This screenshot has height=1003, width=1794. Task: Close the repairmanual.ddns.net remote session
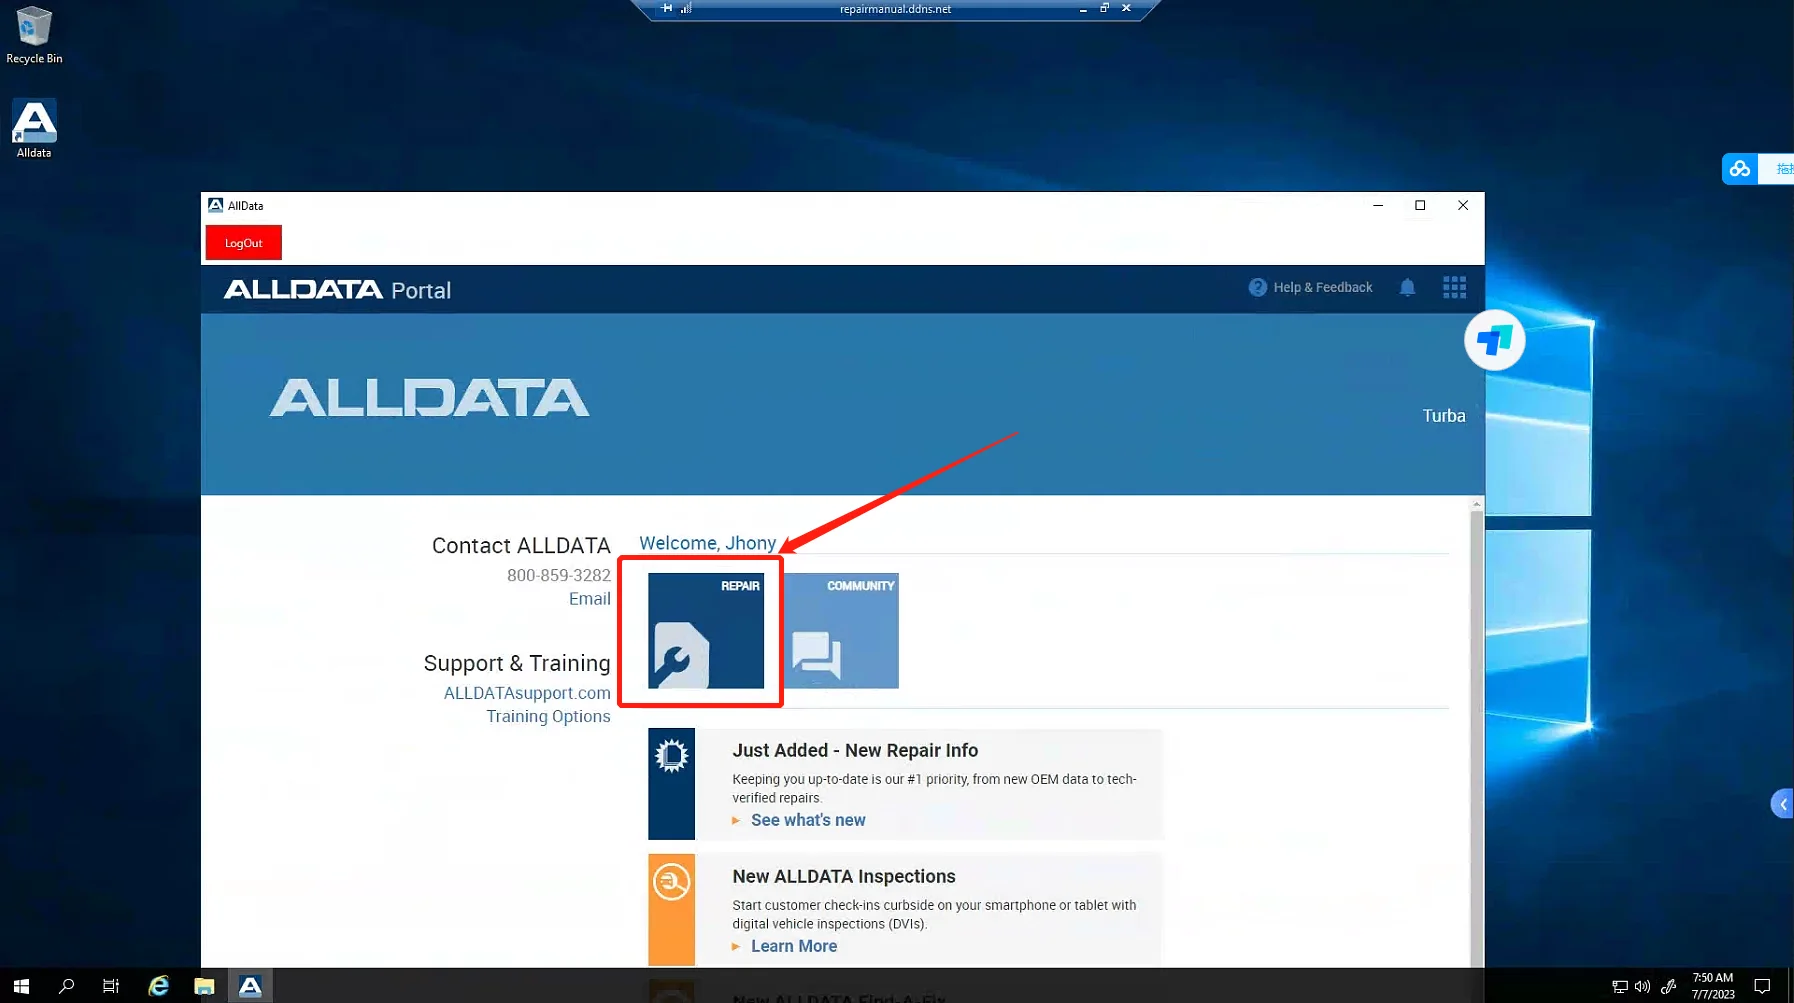click(1126, 8)
